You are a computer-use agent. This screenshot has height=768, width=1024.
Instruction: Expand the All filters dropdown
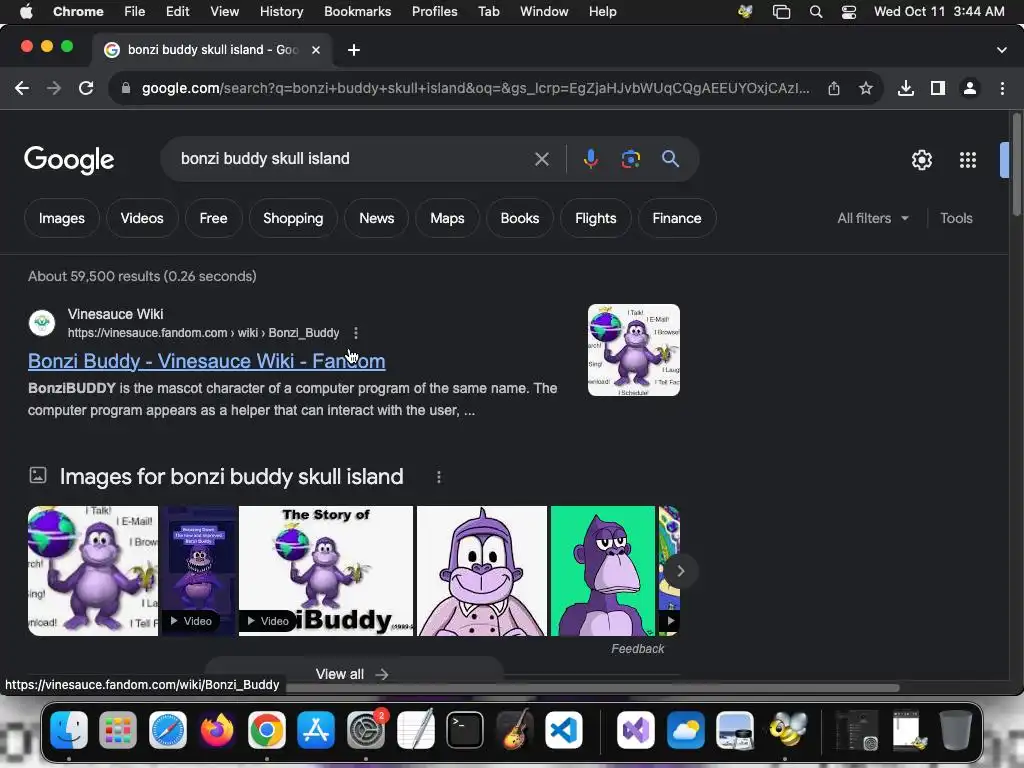coord(873,218)
